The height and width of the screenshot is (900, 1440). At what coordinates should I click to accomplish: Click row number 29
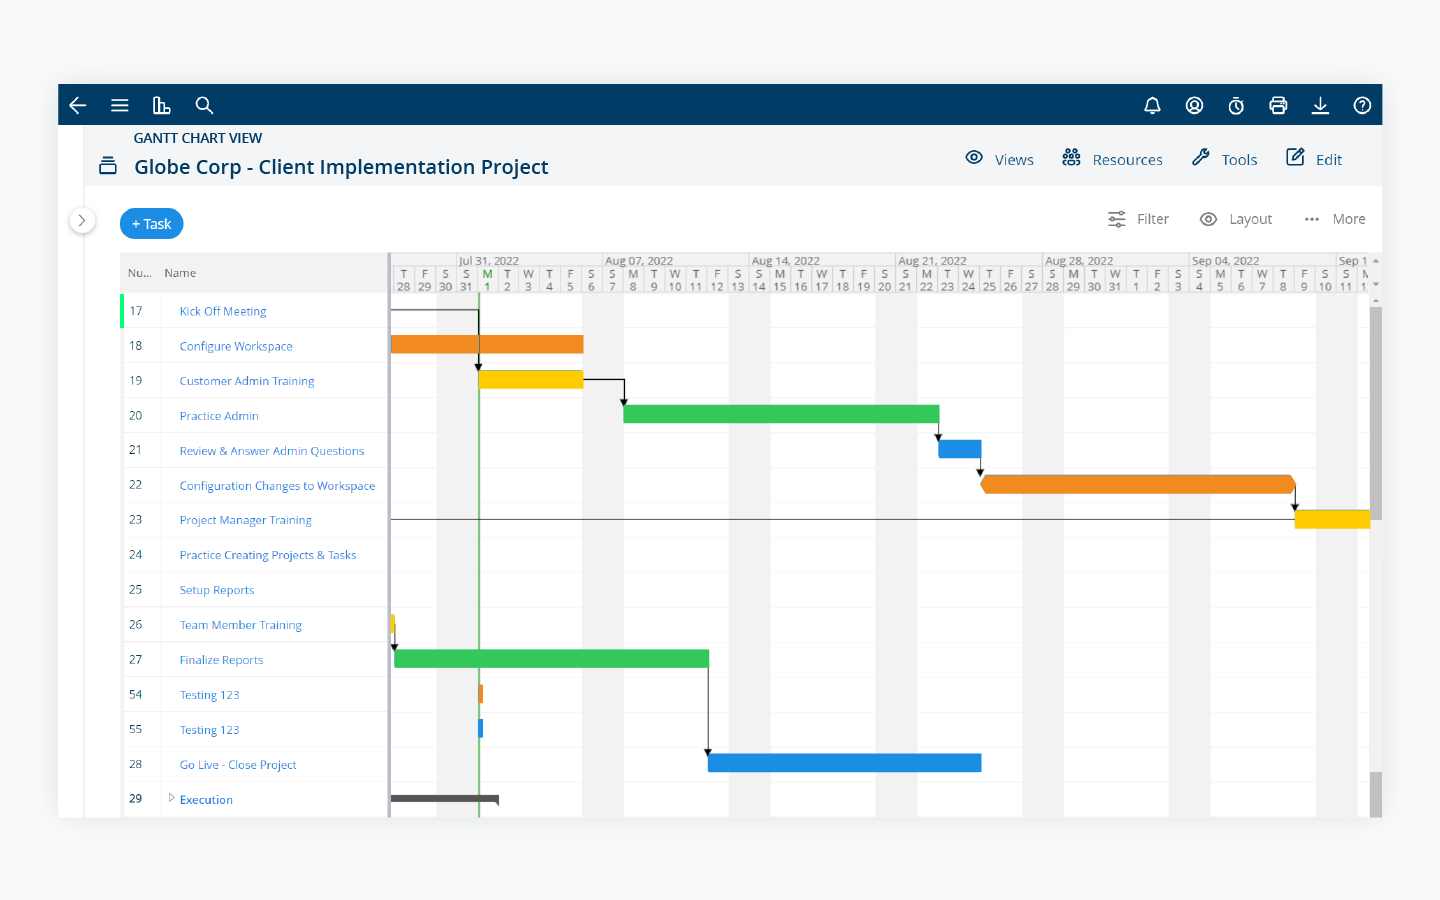[x=136, y=798]
